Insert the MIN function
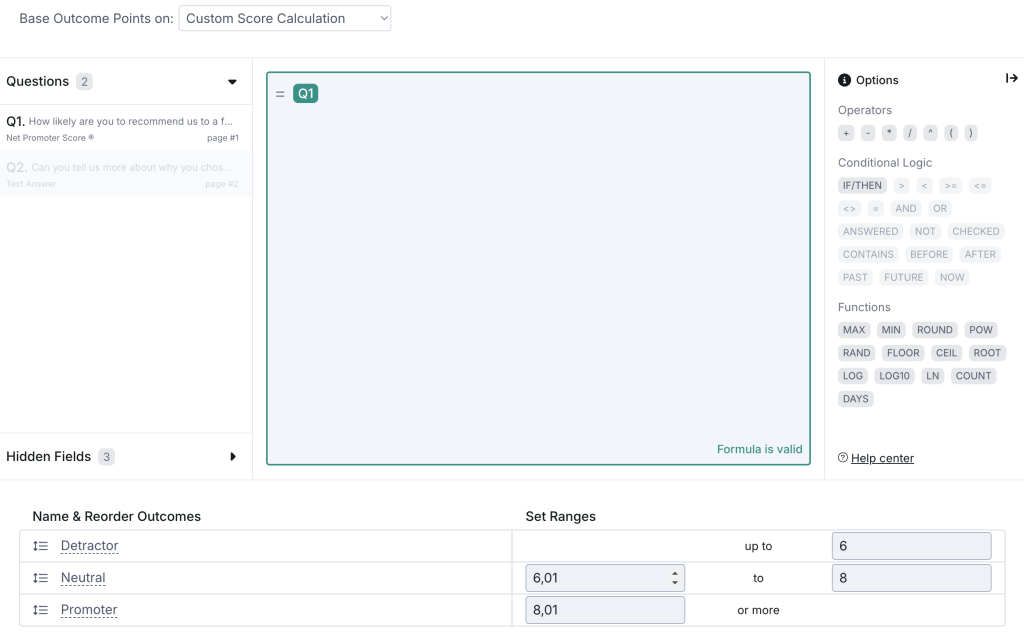The height and width of the screenshot is (633, 1024). point(891,330)
